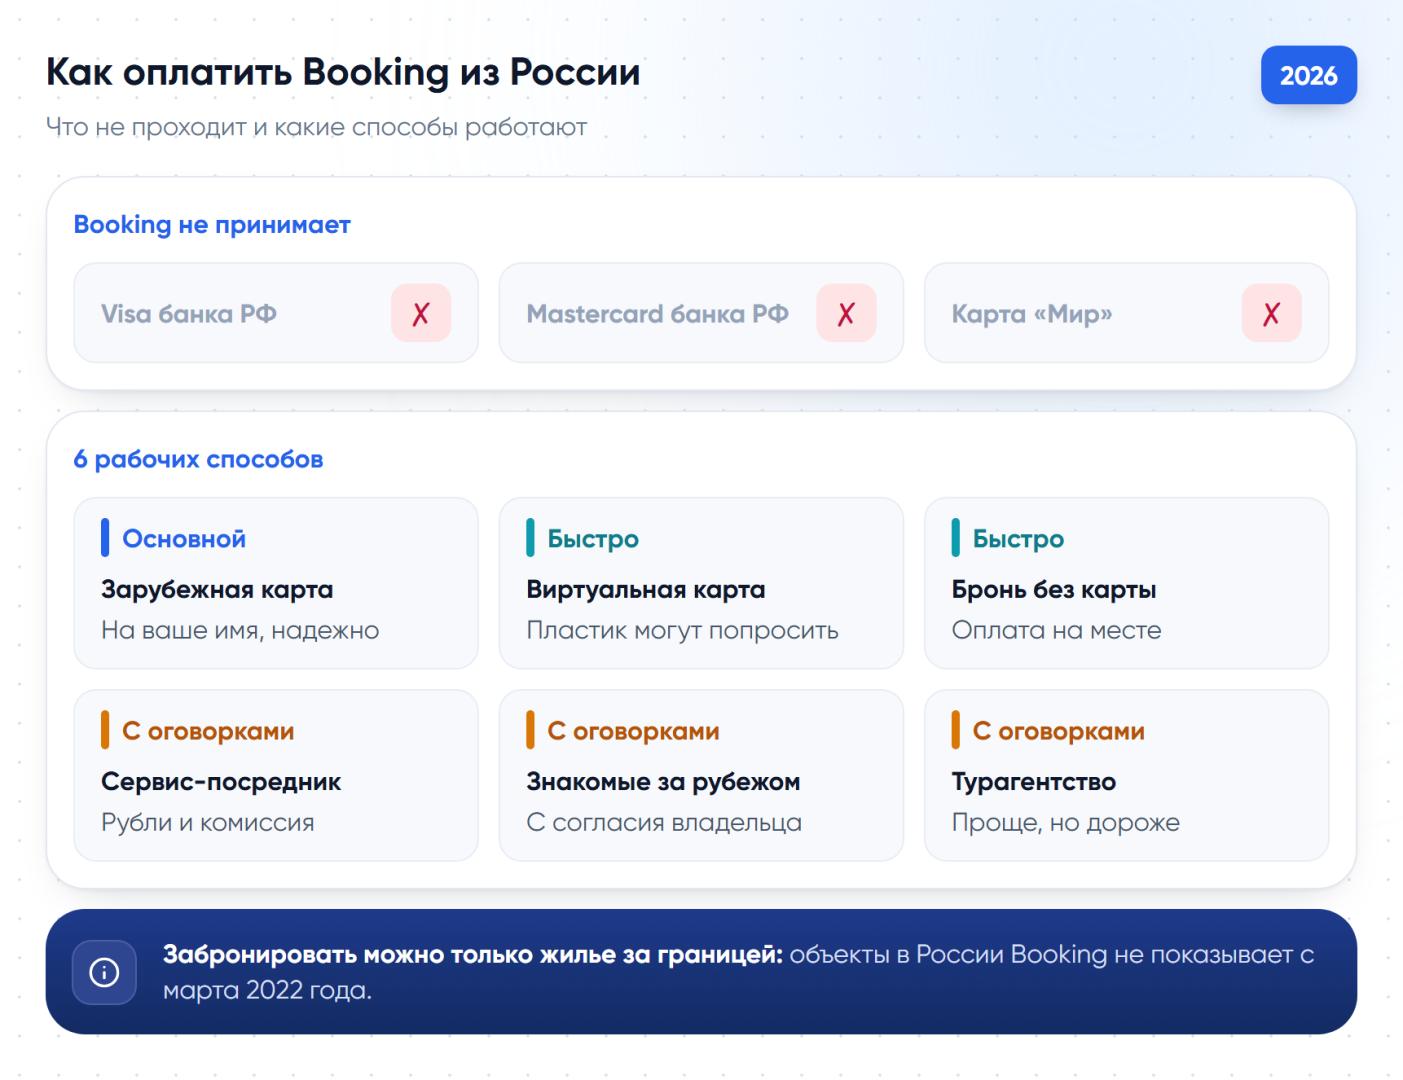Click the Основной label
Image resolution: width=1403 pixels, height=1080 pixels.
tap(184, 539)
